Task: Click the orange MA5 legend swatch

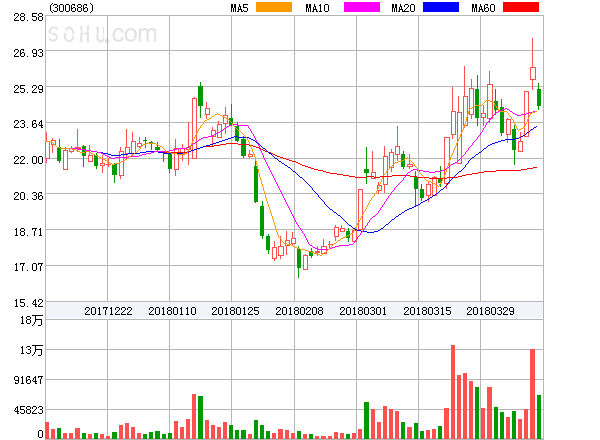Action: point(274,7)
